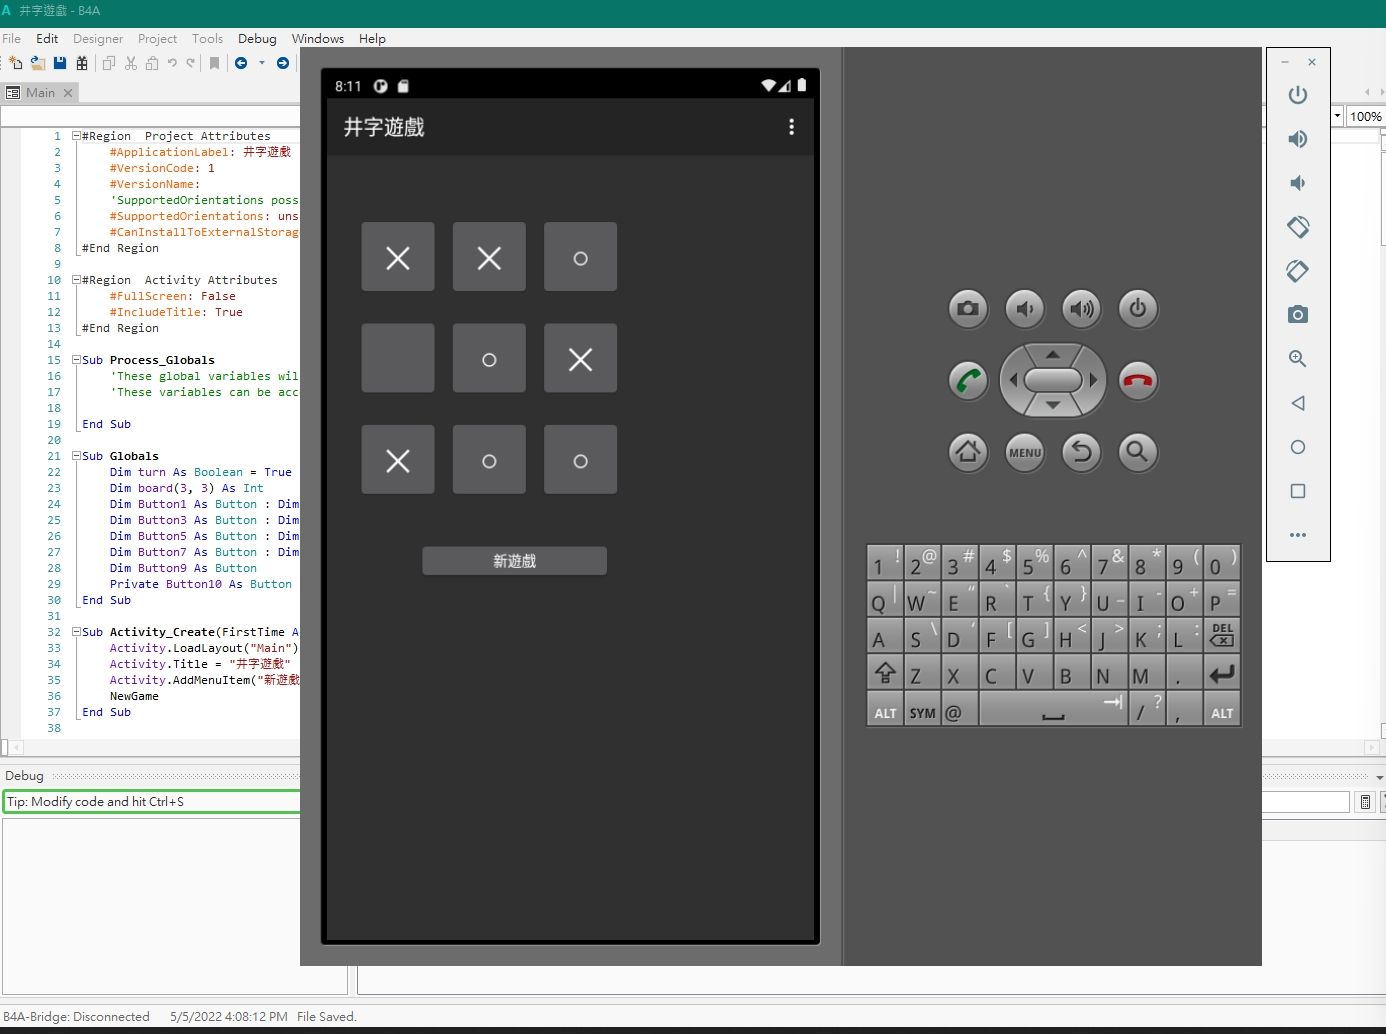Select the Main code tab
This screenshot has height=1034, width=1386.
coord(40,92)
